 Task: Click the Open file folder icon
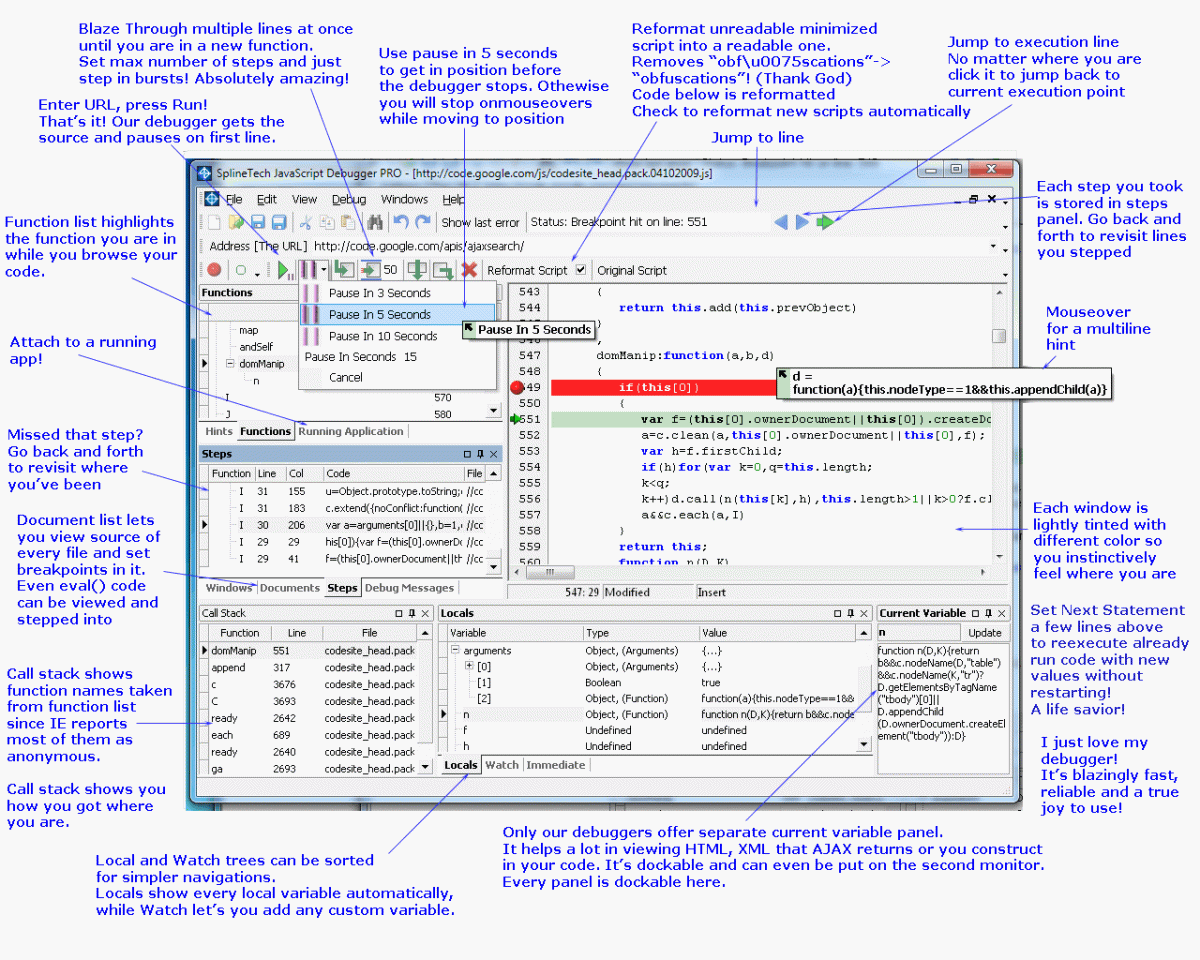point(236,222)
